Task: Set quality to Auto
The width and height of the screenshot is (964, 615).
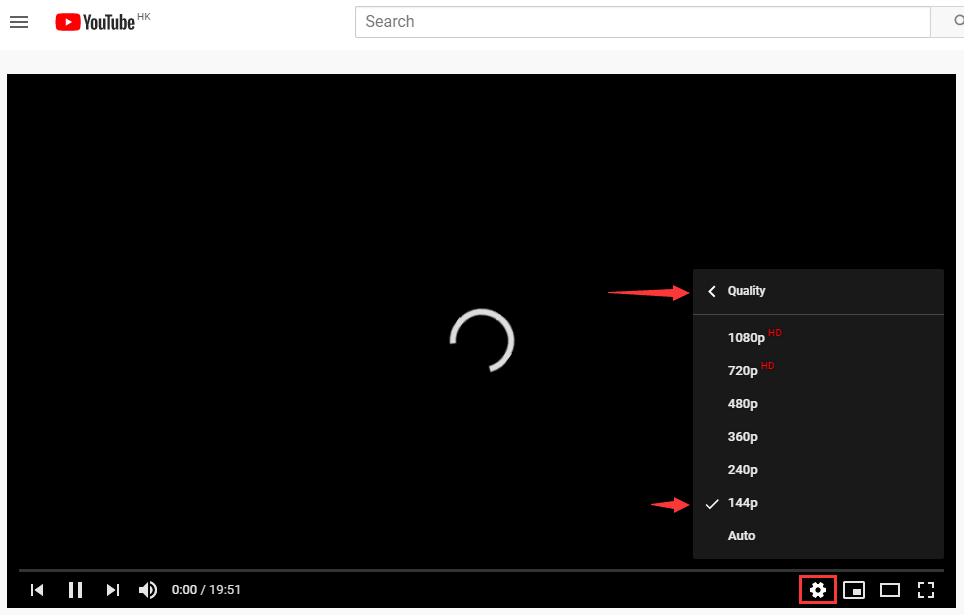Action: [818, 536]
